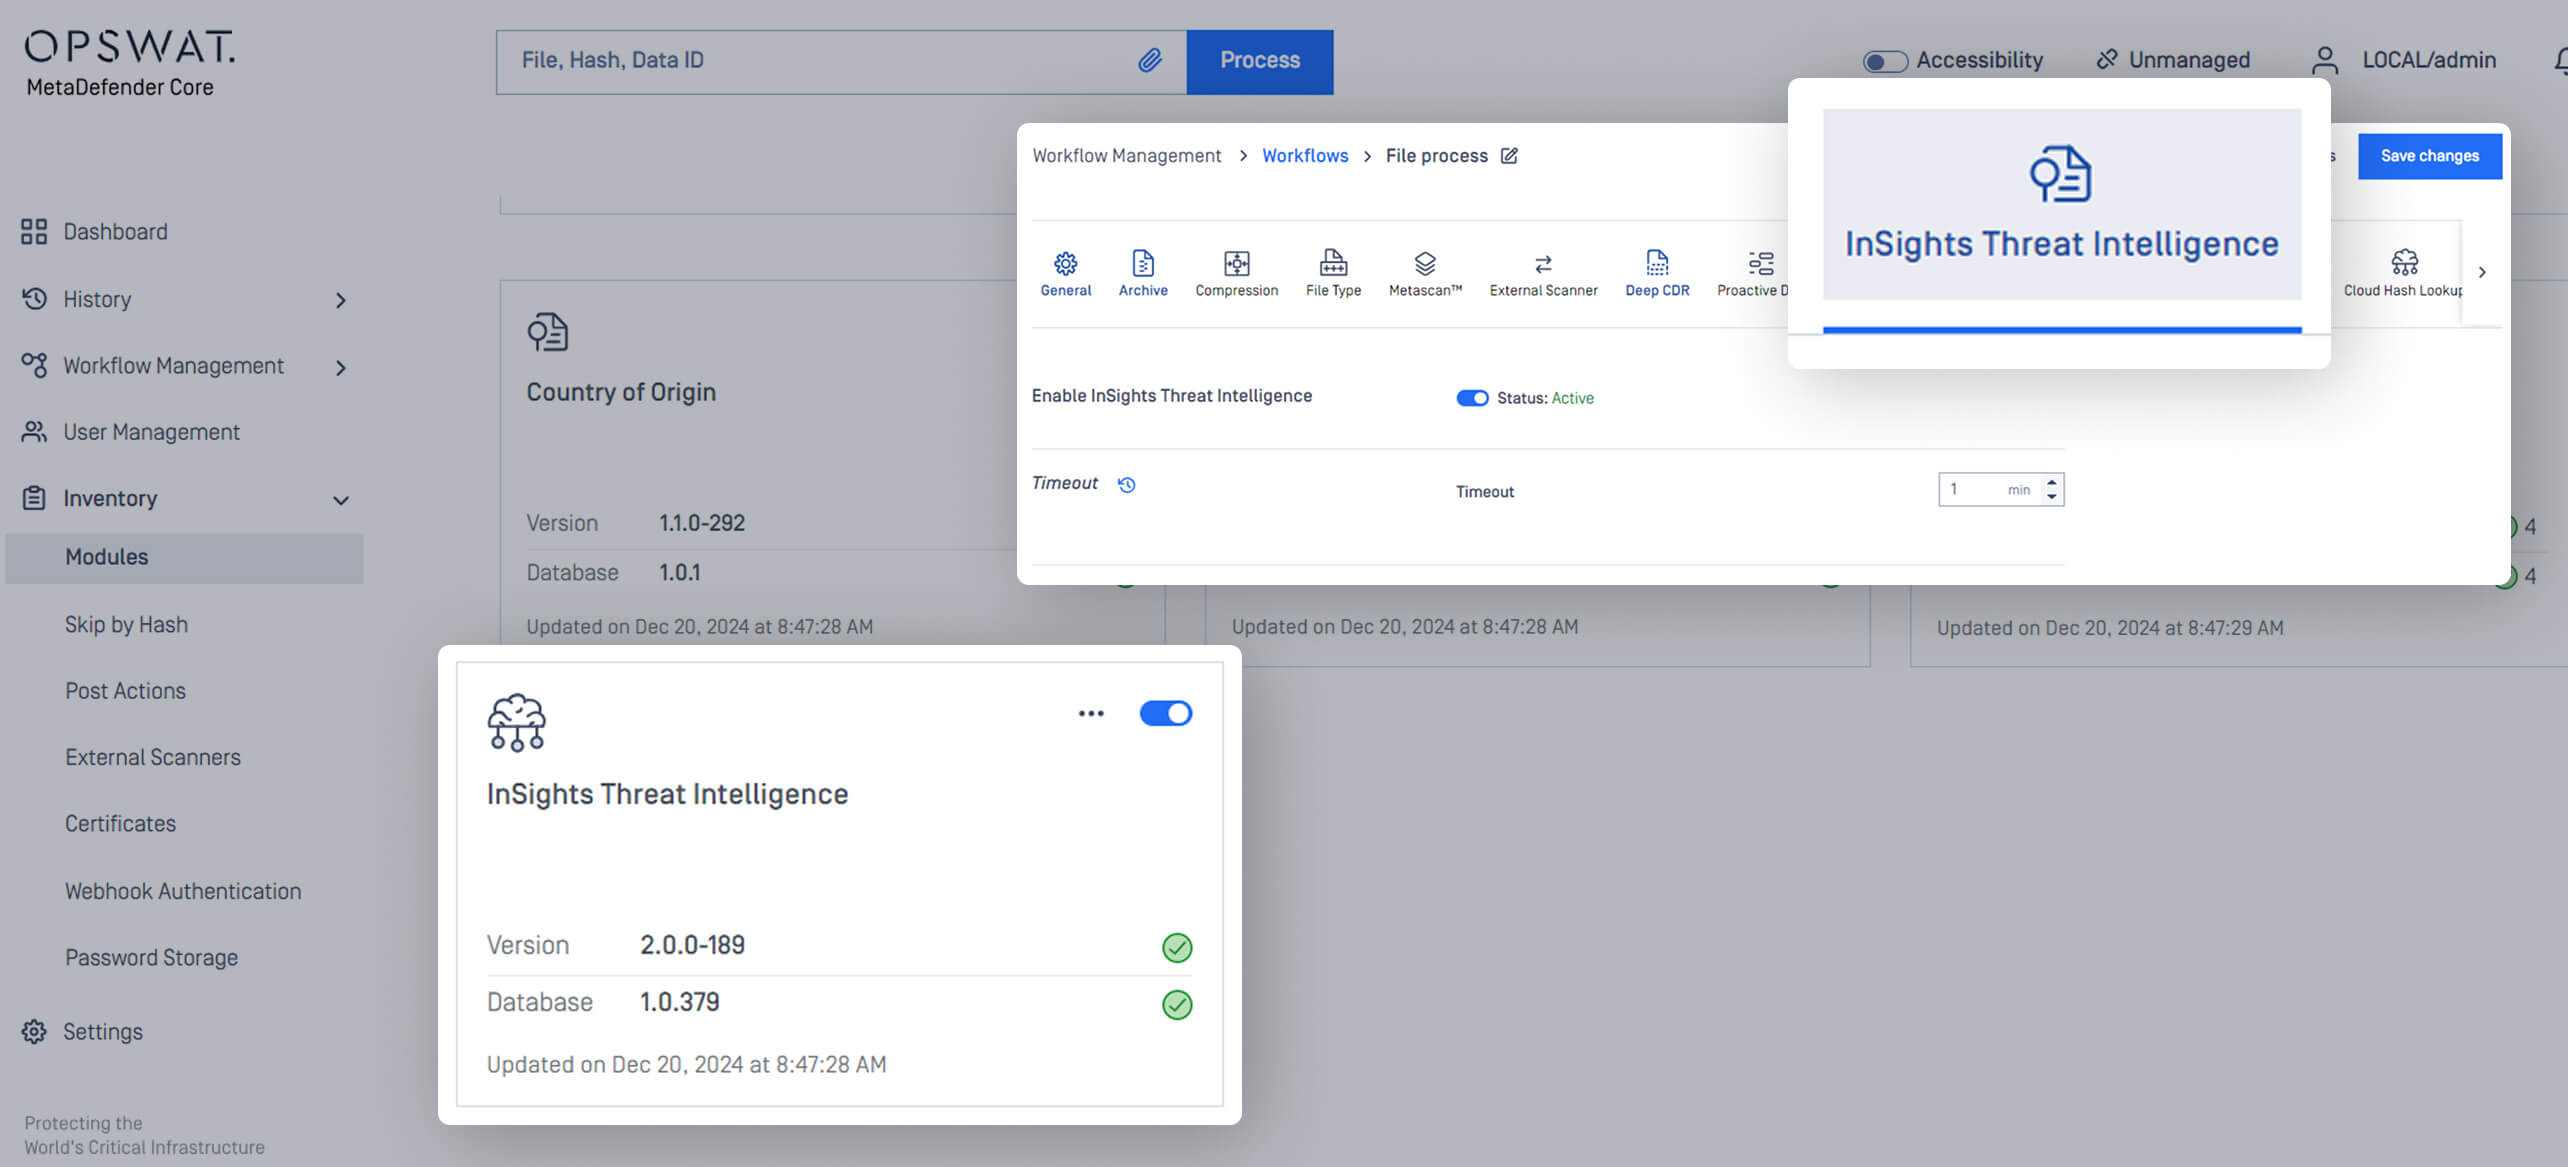Switch to the General workflow tab
The height and width of the screenshot is (1167, 2568).
[1065, 264]
